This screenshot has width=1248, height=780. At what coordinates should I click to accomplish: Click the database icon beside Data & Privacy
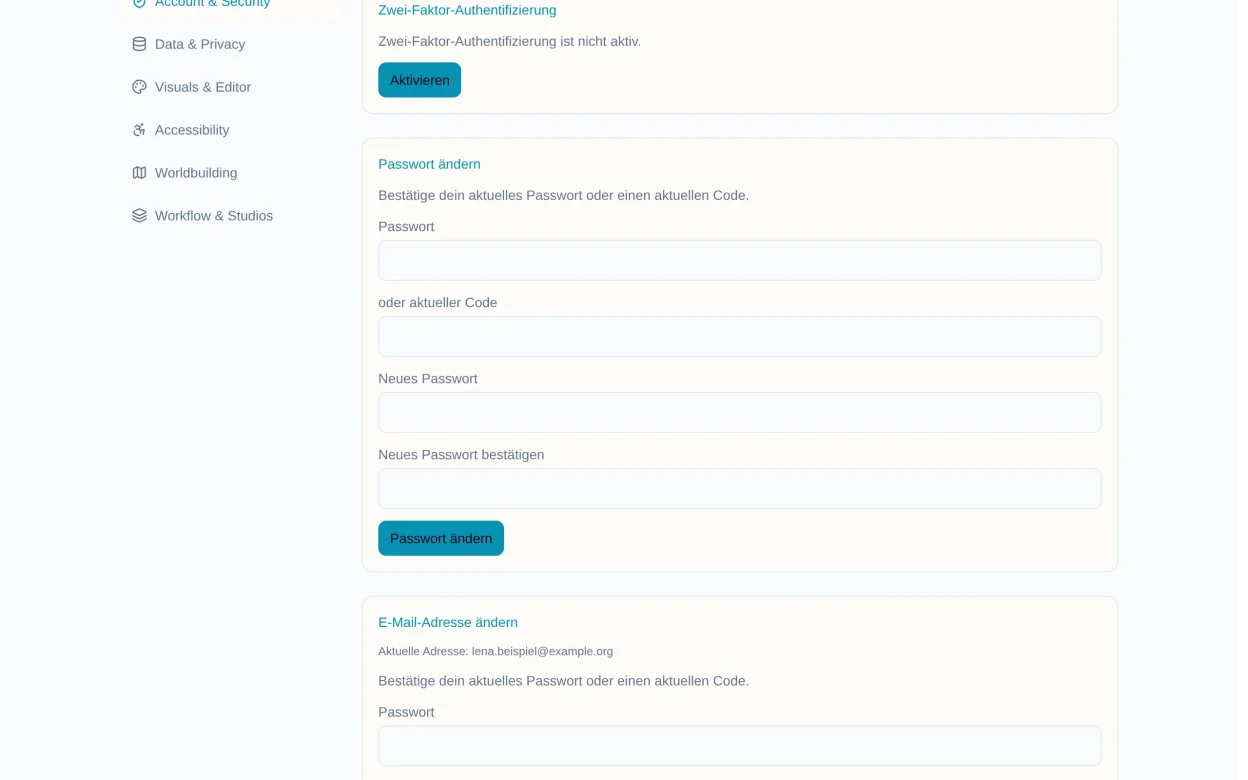(139, 44)
